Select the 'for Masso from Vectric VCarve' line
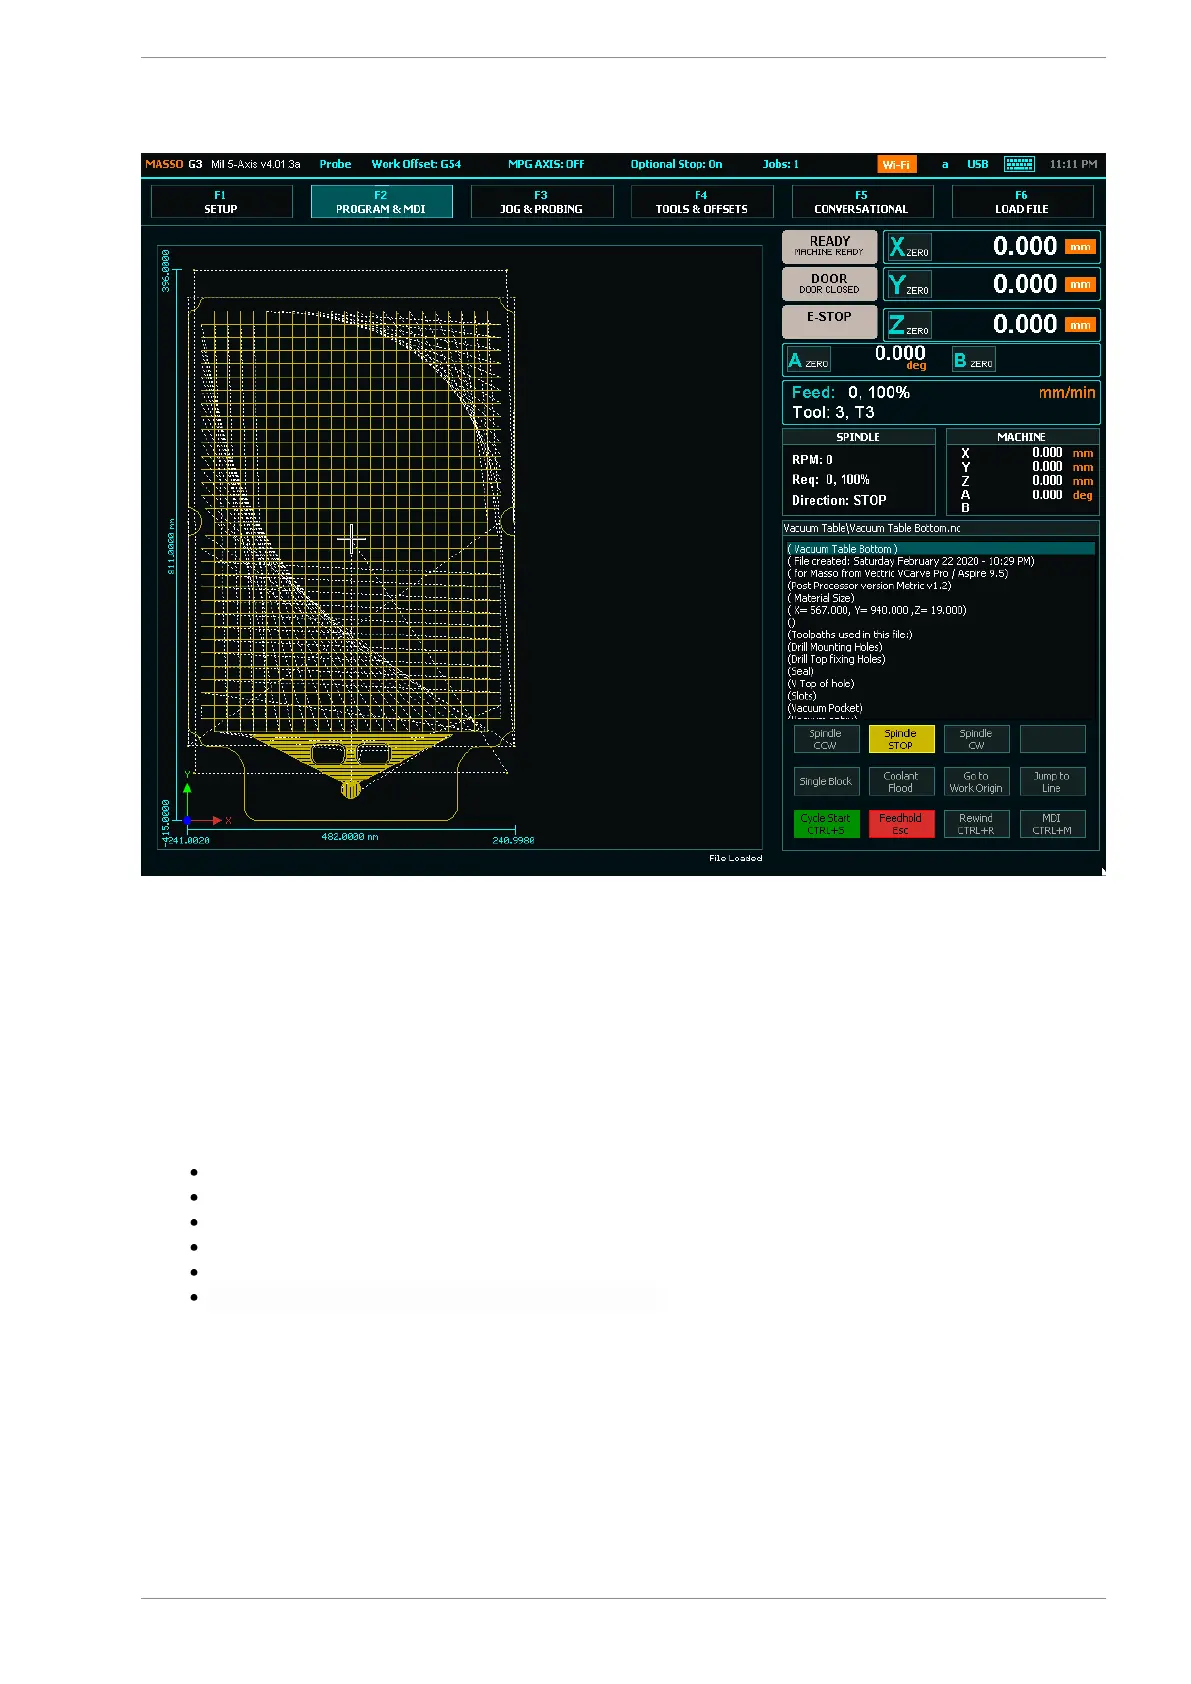The width and height of the screenshot is (1191, 1684). click(898, 574)
